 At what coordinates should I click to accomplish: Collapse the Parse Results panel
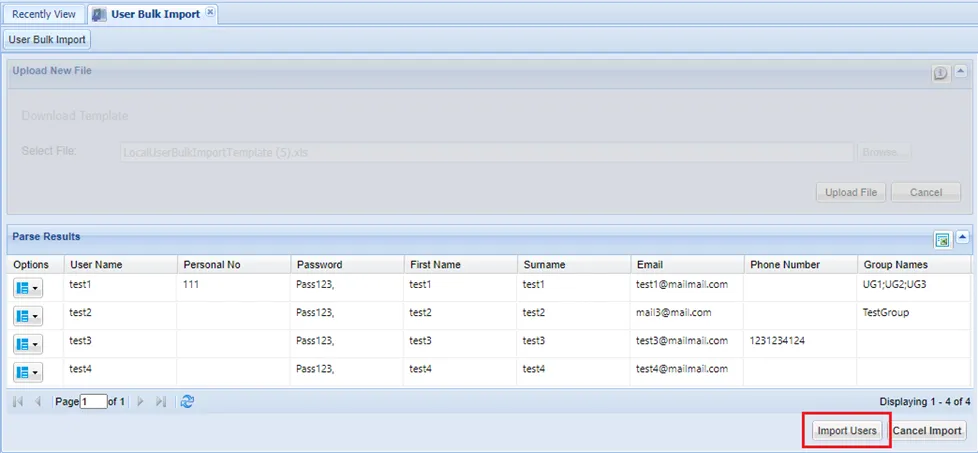pos(962,236)
